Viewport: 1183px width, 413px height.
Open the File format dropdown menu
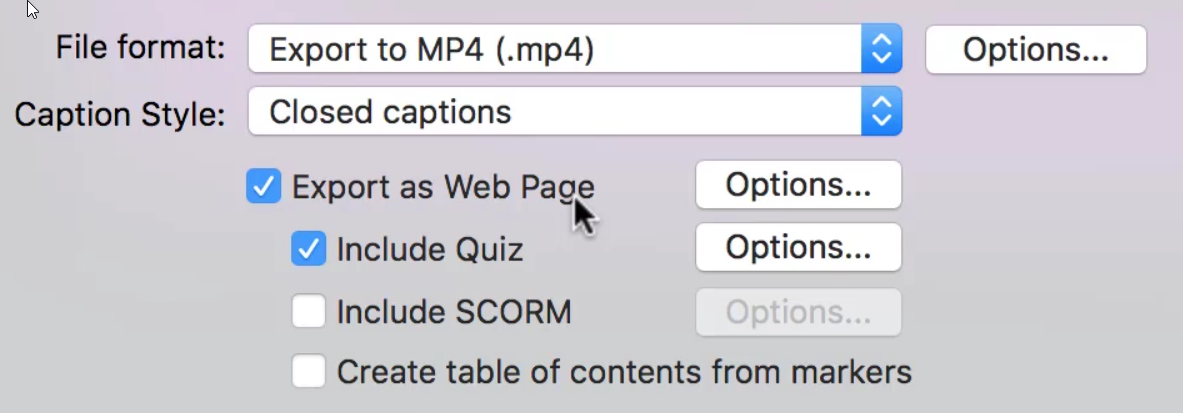575,49
